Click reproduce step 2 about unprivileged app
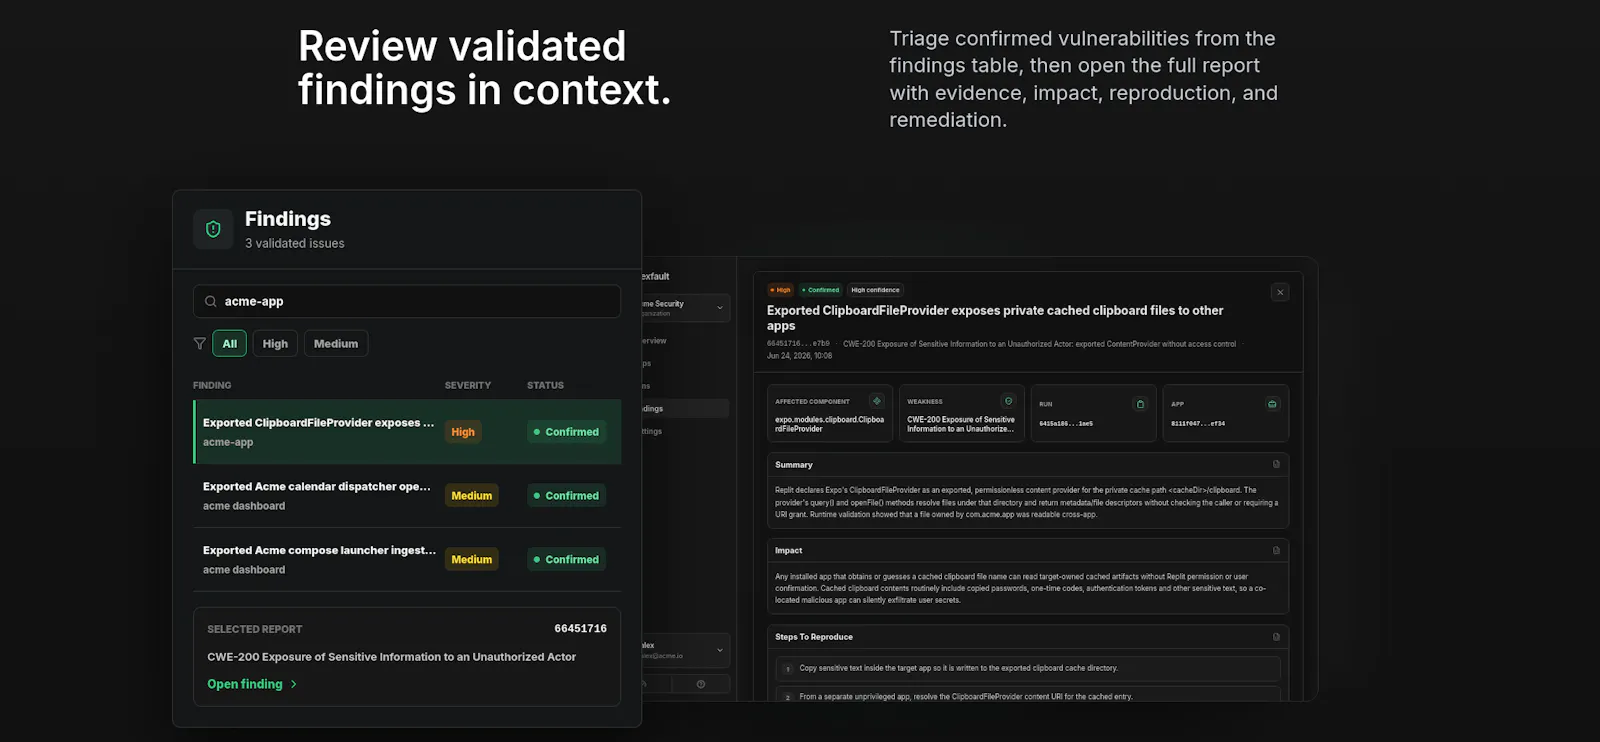 click(x=1028, y=694)
